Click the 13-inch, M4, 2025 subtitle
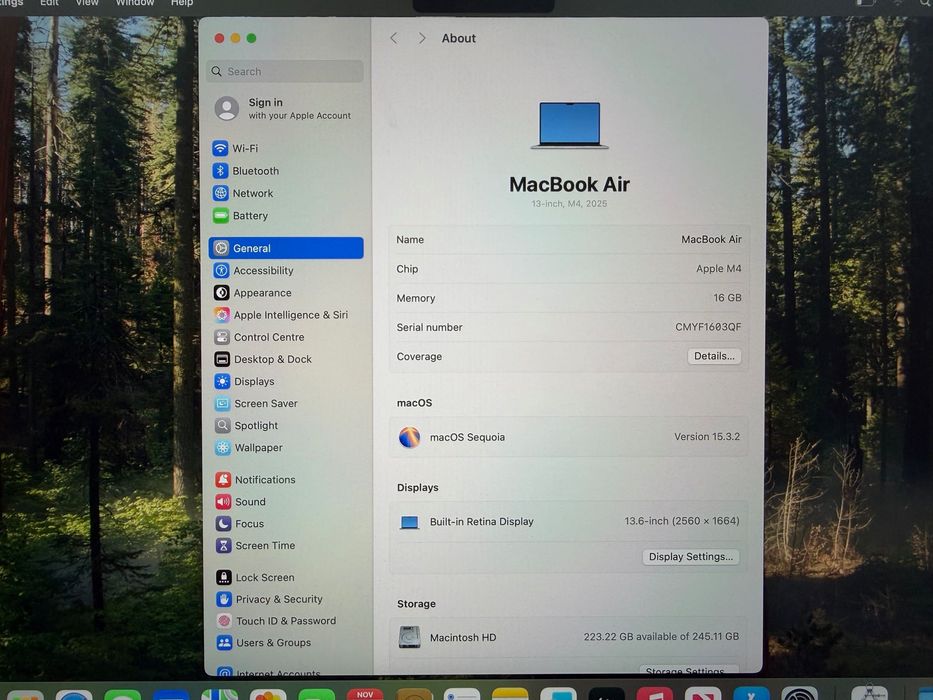Screen dimensions: 933x700 (x=569, y=204)
